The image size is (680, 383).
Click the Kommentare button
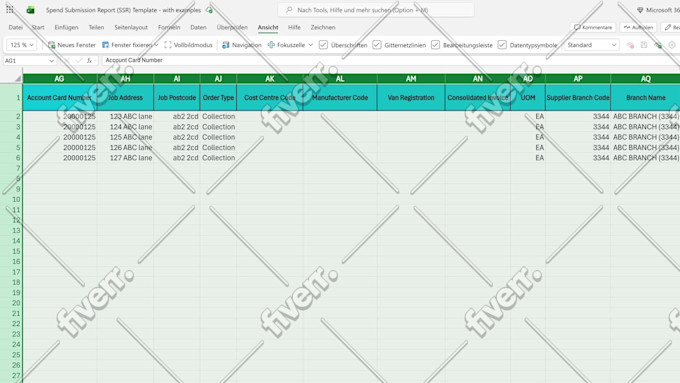click(593, 27)
